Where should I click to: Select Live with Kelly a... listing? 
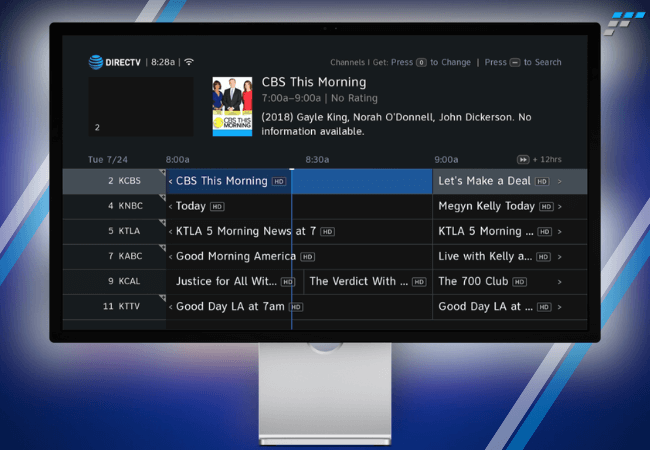(510, 256)
